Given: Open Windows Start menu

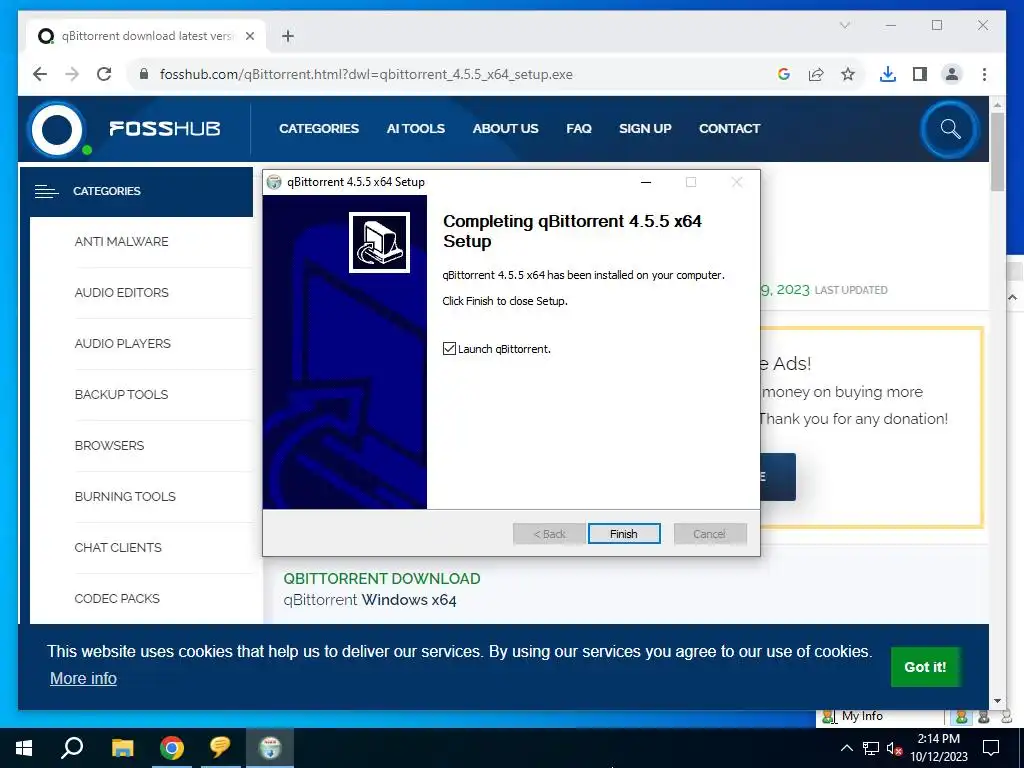Looking at the screenshot, I should click(24, 748).
